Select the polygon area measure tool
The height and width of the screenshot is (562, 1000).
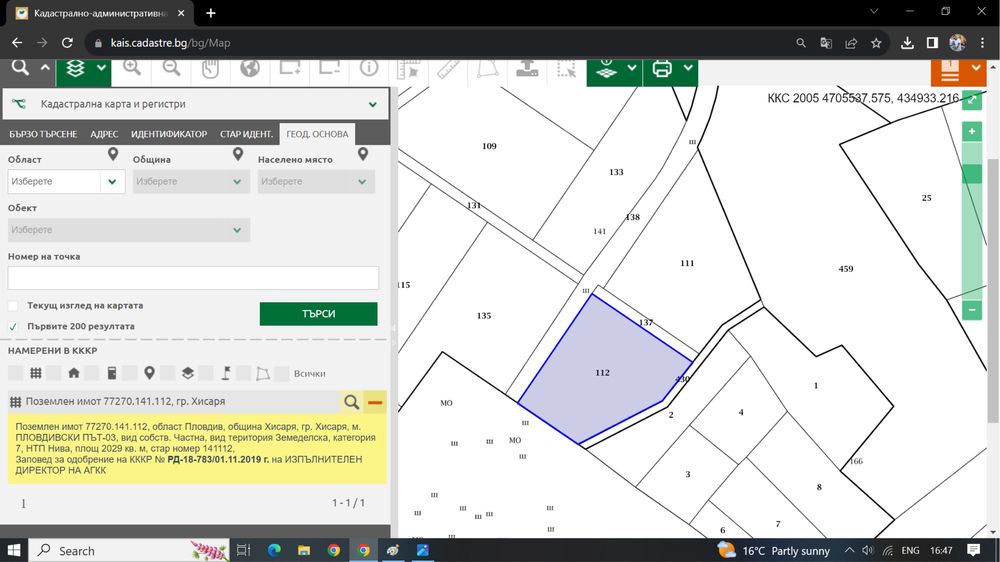pyautogui.click(x=488, y=68)
